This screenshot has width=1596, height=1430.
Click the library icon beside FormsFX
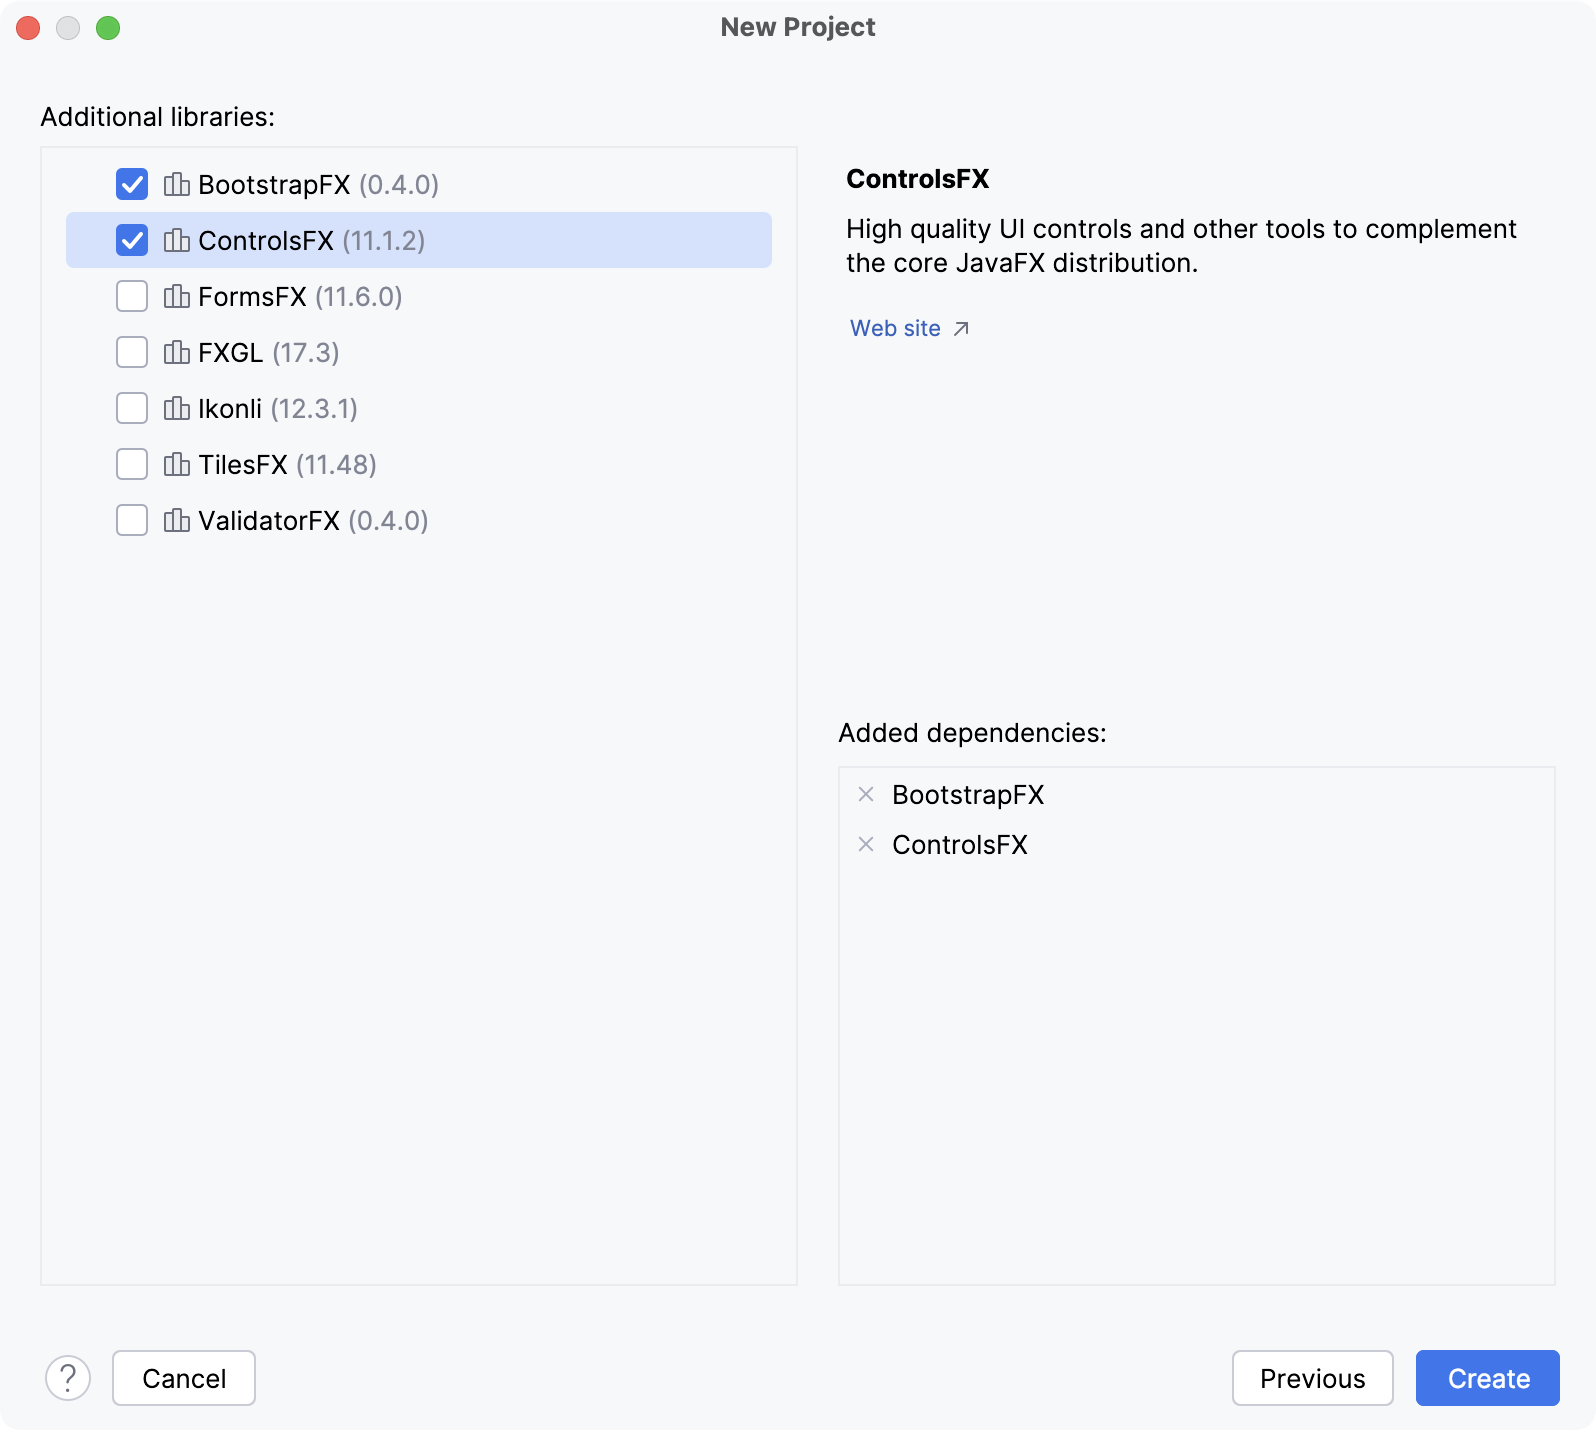tap(177, 297)
